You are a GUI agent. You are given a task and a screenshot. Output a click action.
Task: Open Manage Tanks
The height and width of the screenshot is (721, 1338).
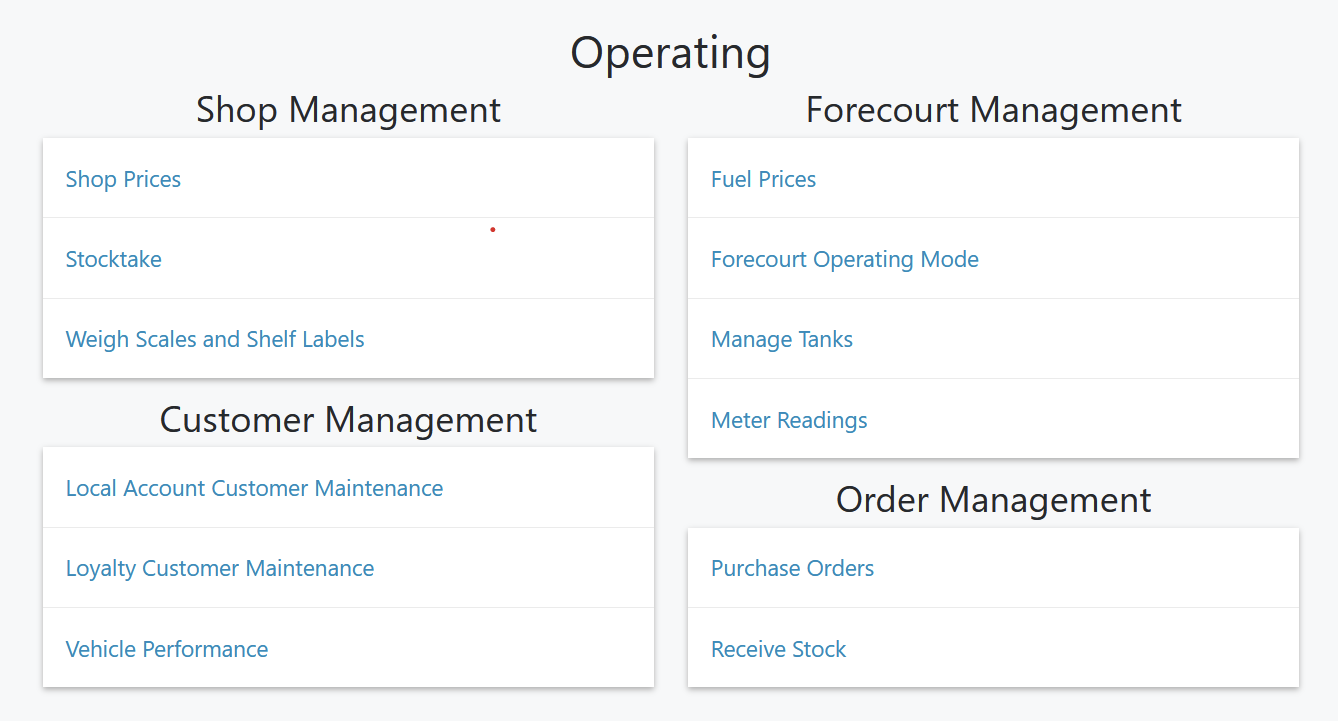pyautogui.click(x=782, y=339)
